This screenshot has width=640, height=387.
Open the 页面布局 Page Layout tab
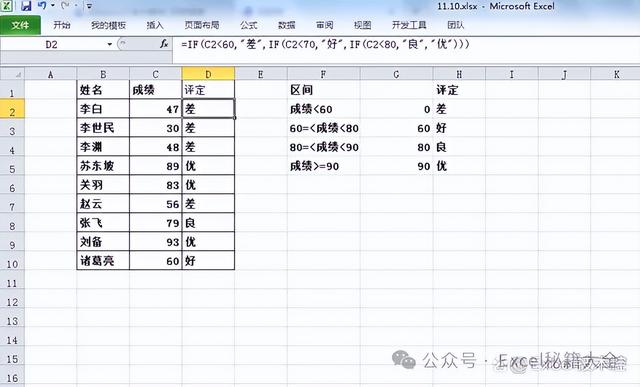click(202, 25)
